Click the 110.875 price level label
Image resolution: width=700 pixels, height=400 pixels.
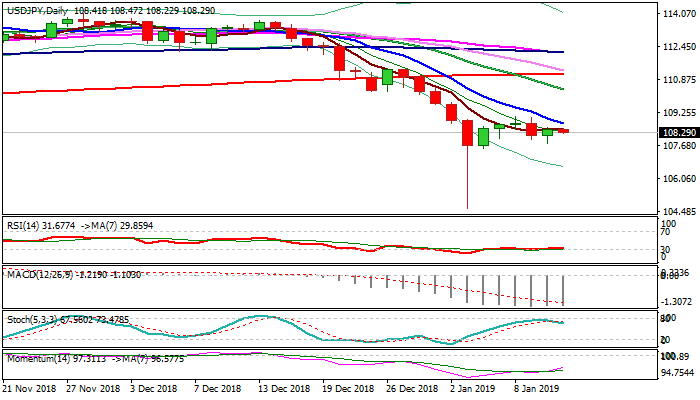pos(679,80)
